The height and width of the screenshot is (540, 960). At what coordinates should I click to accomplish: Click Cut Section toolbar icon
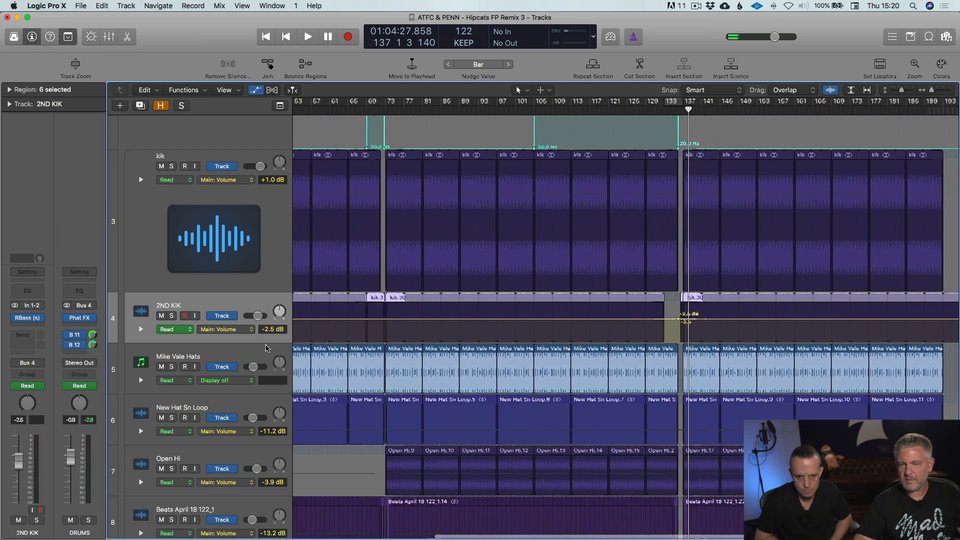pyautogui.click(x=639, y=64)
